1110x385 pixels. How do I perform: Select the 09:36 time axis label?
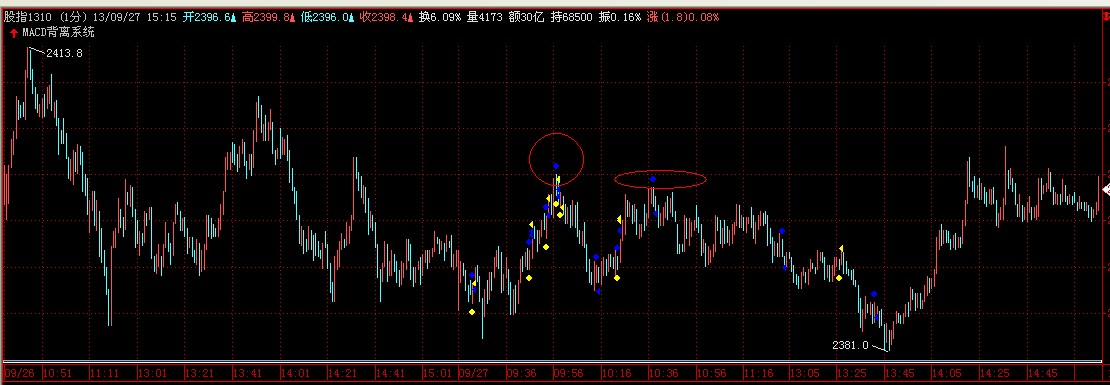(520, 372)
